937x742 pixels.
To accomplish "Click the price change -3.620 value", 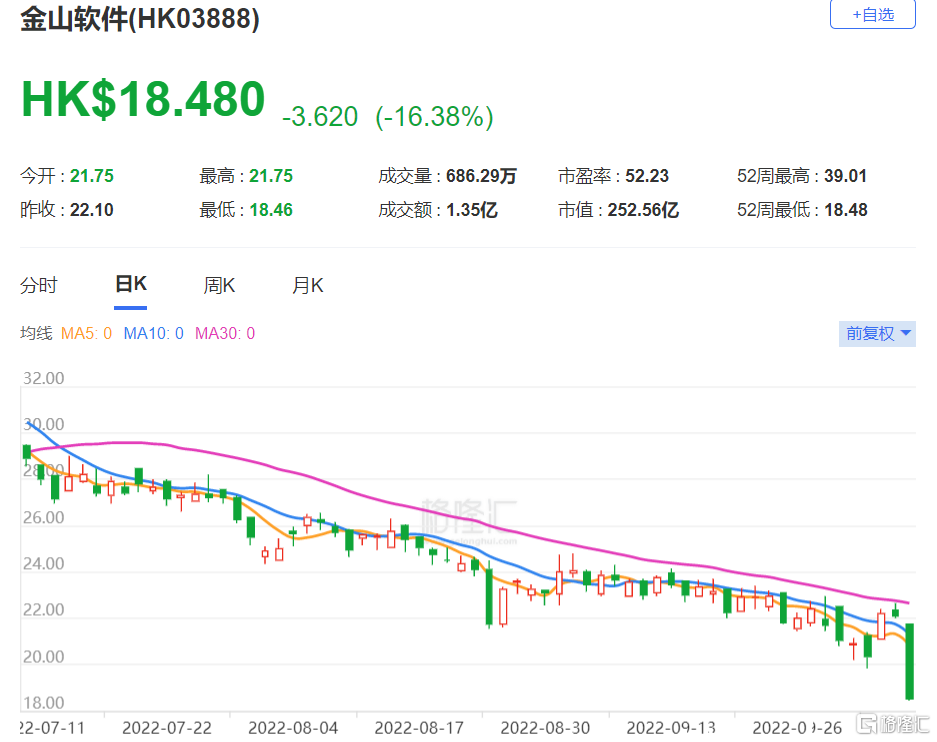I will (x=320, y=116).
